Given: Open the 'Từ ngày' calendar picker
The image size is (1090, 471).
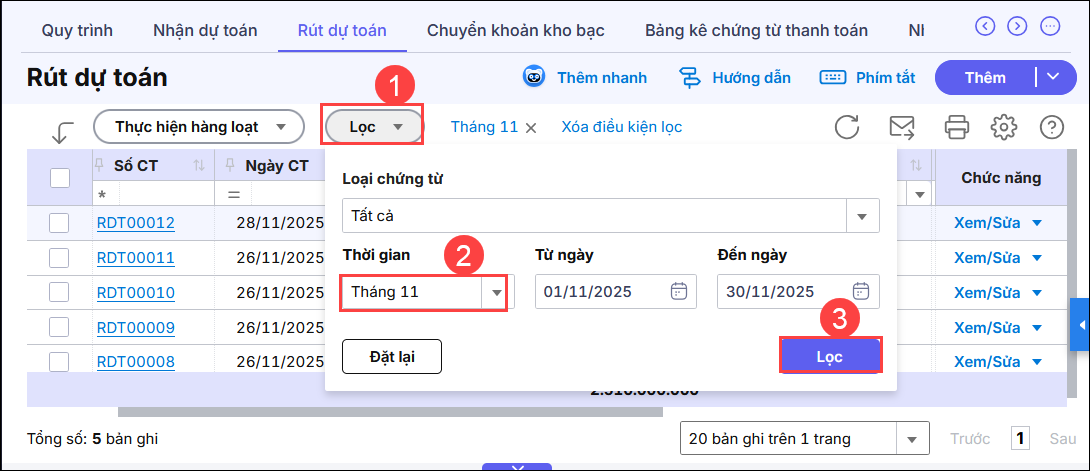Looking at the screenshot, I should pyautogui.click(x=678, y=292).
